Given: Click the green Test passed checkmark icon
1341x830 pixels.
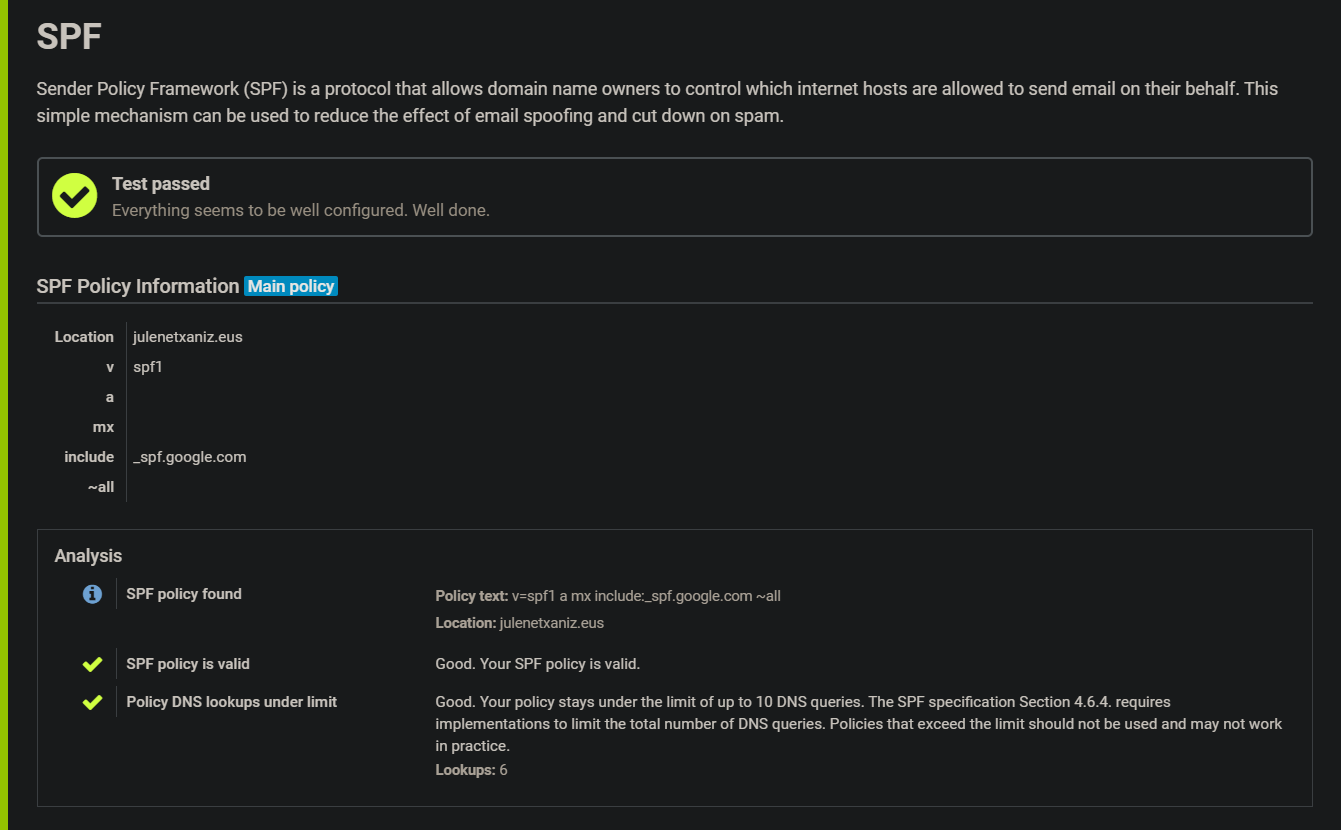Looking at the screenshot, I should coord(74,196).
